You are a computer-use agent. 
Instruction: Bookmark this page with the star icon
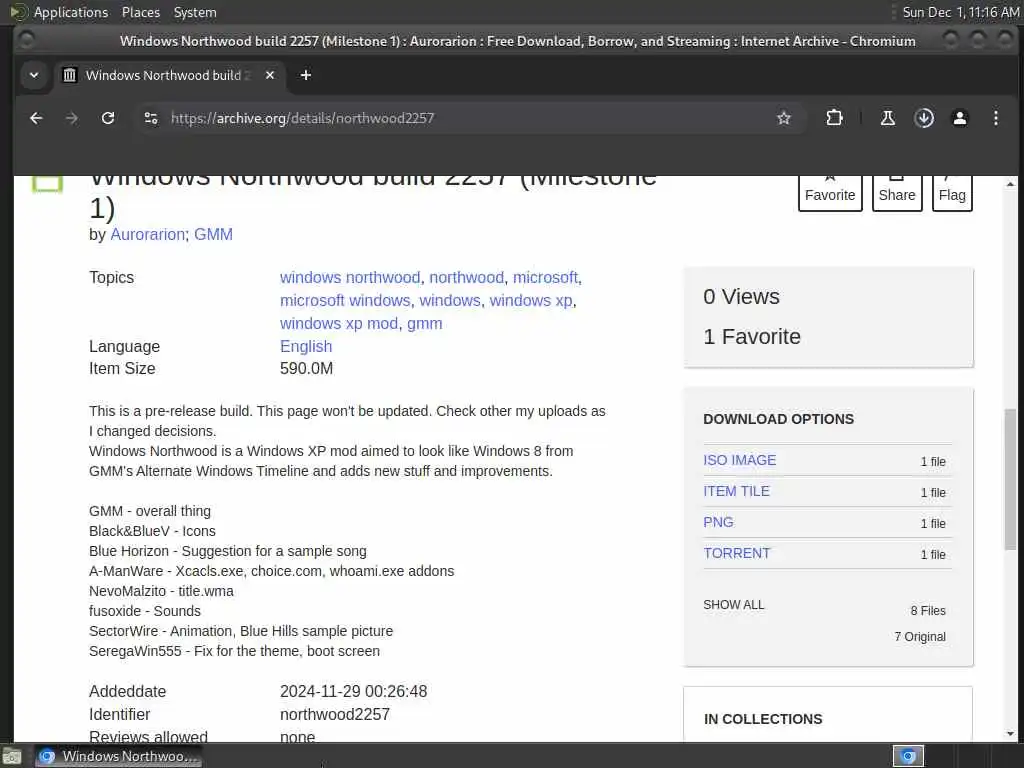[x=784, y=118]
